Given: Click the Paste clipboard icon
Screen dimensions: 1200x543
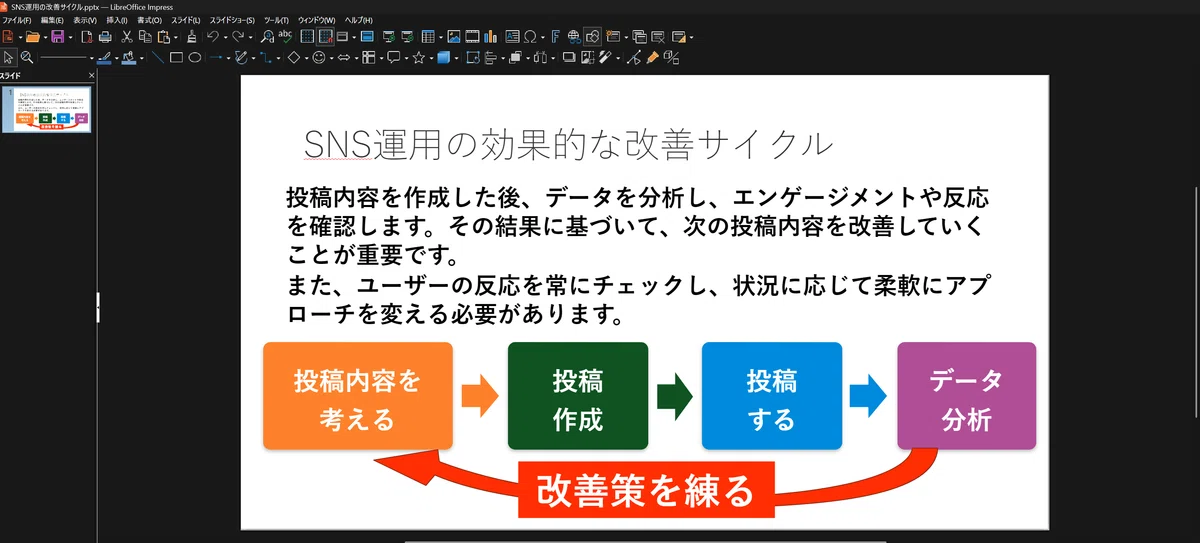Looking at the screenshot, I should coord(163,37).
